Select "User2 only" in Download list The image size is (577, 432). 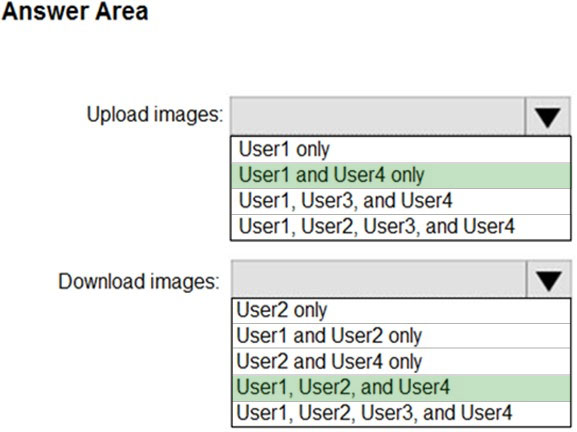(x=401, y=311)
